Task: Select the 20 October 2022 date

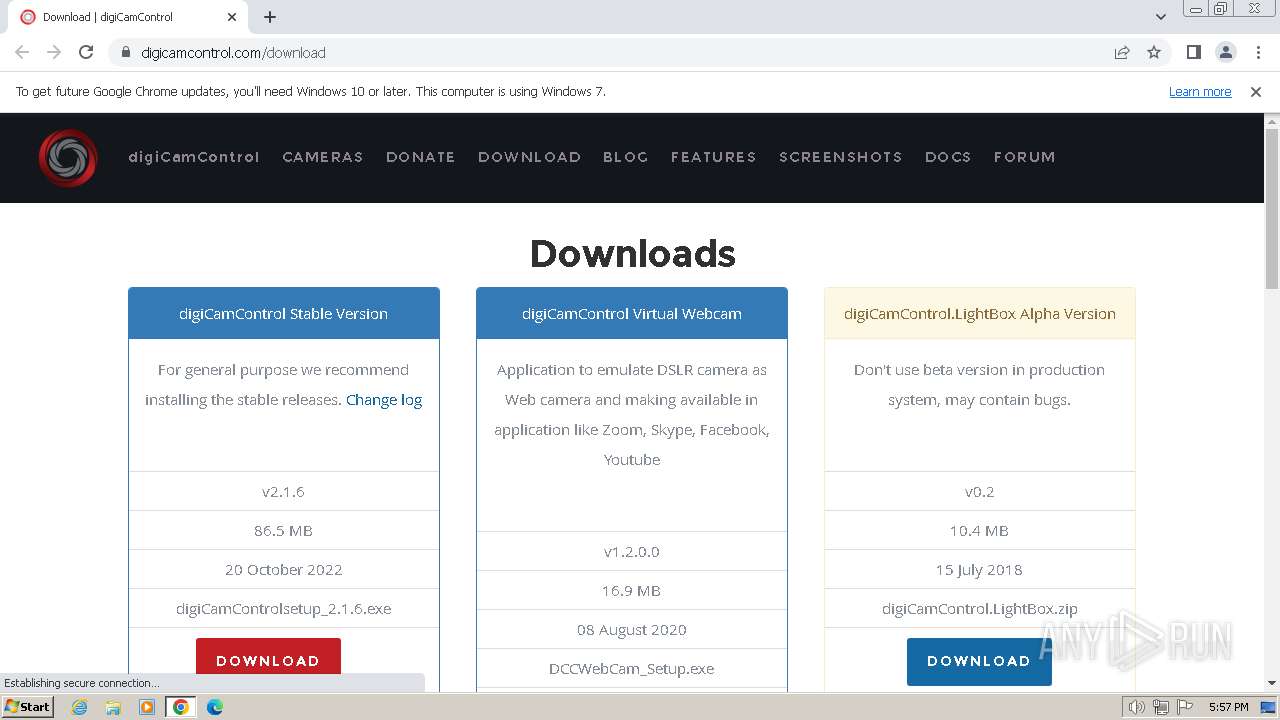Action: tap(284, 569)
